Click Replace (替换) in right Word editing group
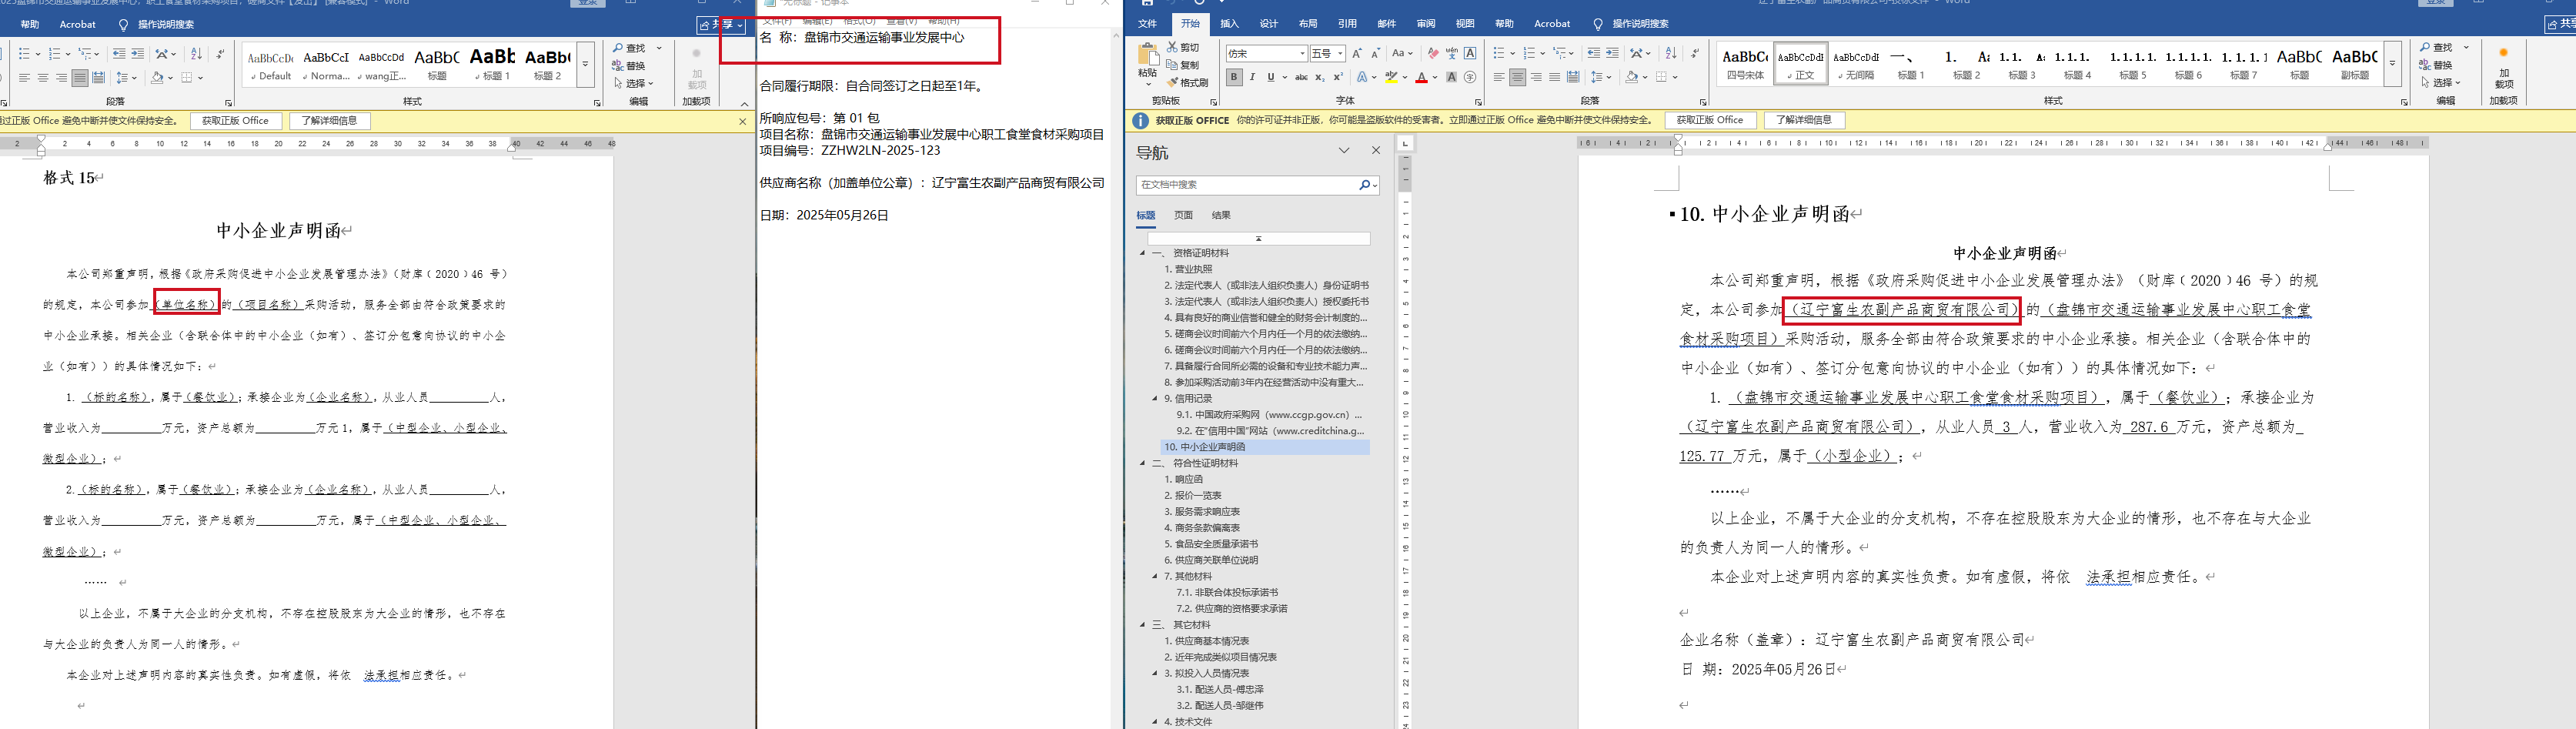This screenshot has width=2576, height=729. 2435,65
